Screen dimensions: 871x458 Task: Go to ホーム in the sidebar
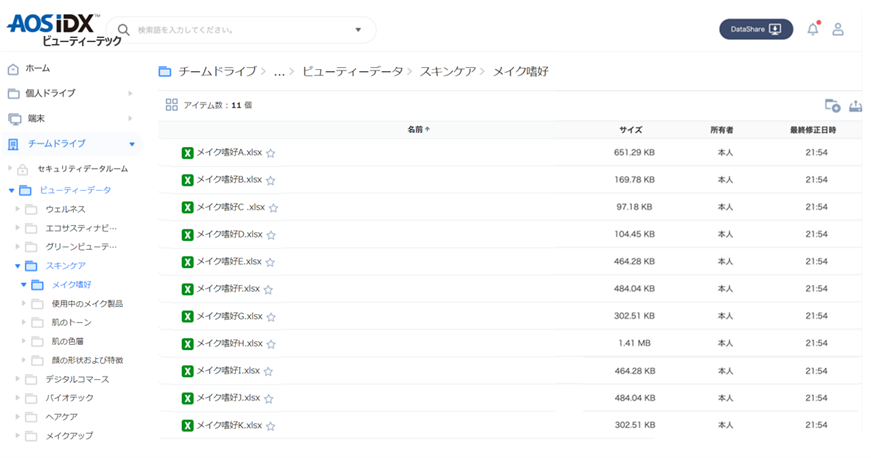(x=38, y=69)
